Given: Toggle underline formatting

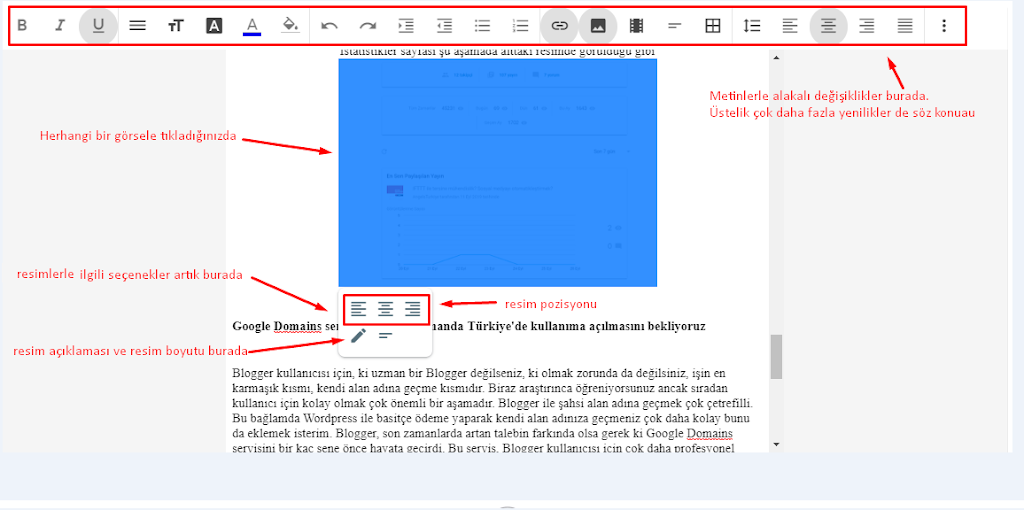Looking at the screenshot, I should (98, 26).
